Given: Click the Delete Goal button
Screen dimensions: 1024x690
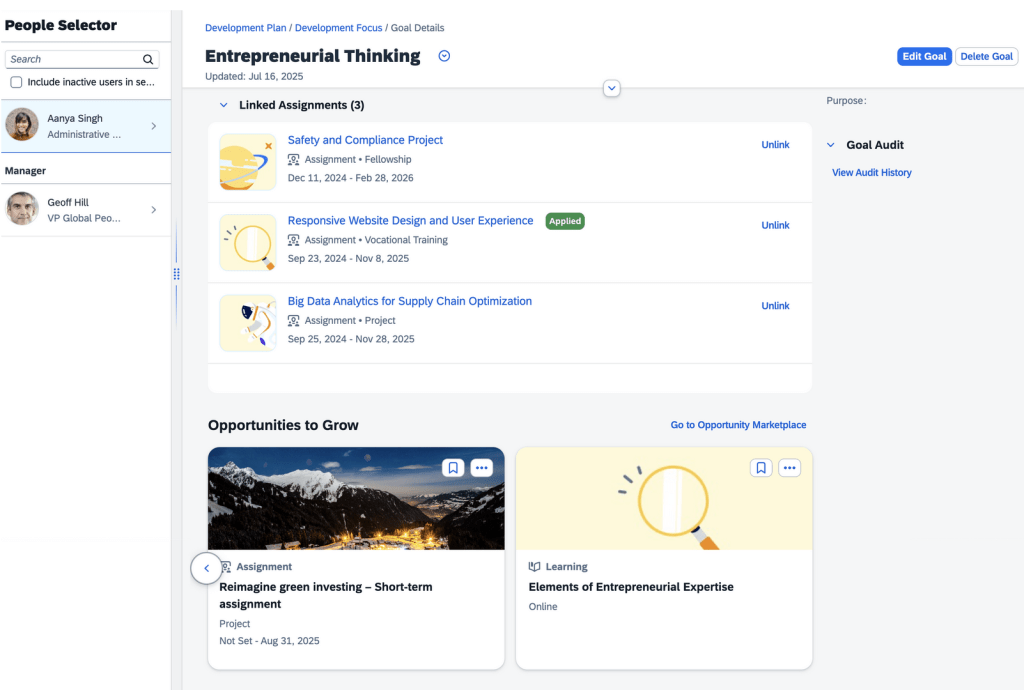Looking at the screenshot, I should coord(986,57).
